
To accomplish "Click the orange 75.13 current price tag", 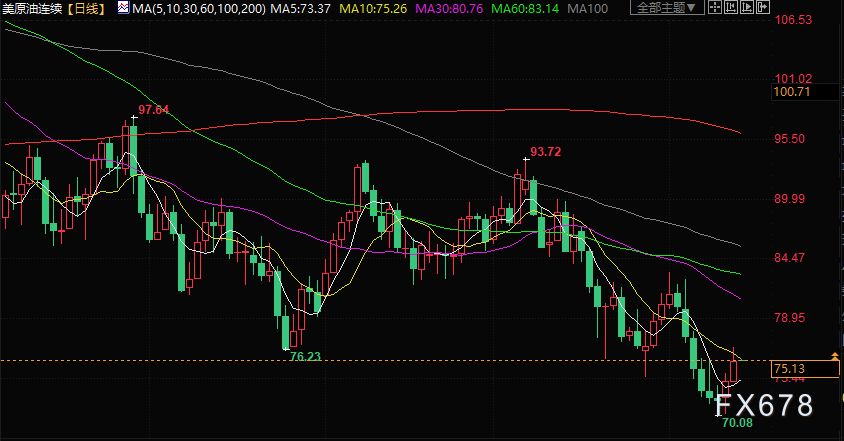I will (x=805, y=369).
